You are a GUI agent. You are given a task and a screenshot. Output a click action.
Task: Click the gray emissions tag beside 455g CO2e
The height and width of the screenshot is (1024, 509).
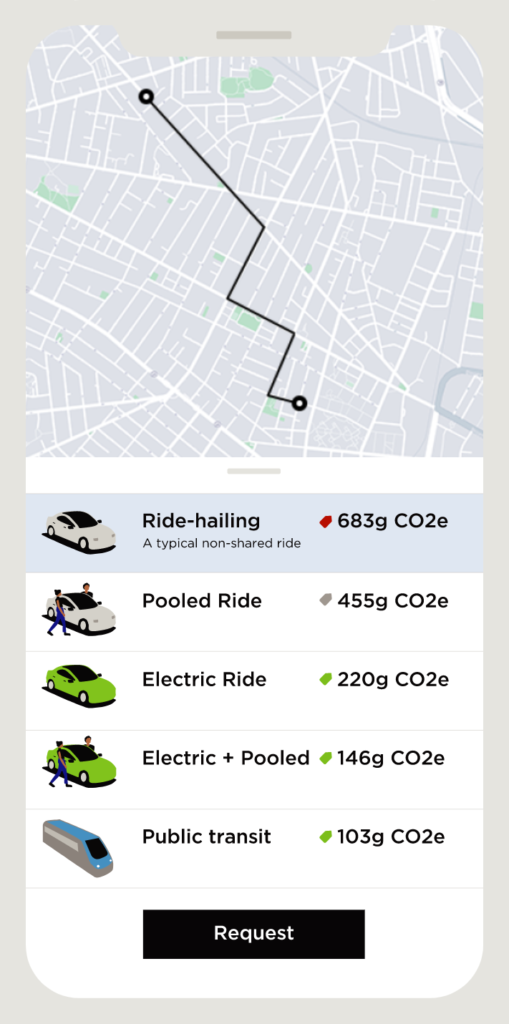coord(325,600)
